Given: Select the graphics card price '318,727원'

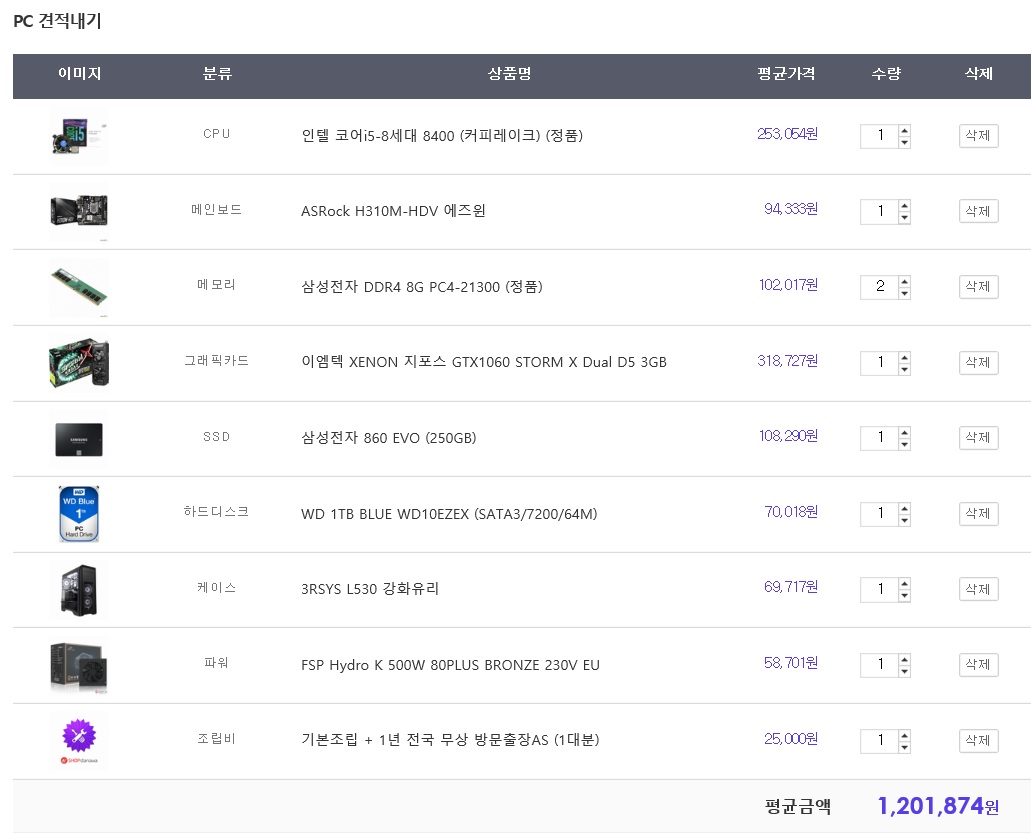Looking at the screenshot, I should tap(787, 361).
